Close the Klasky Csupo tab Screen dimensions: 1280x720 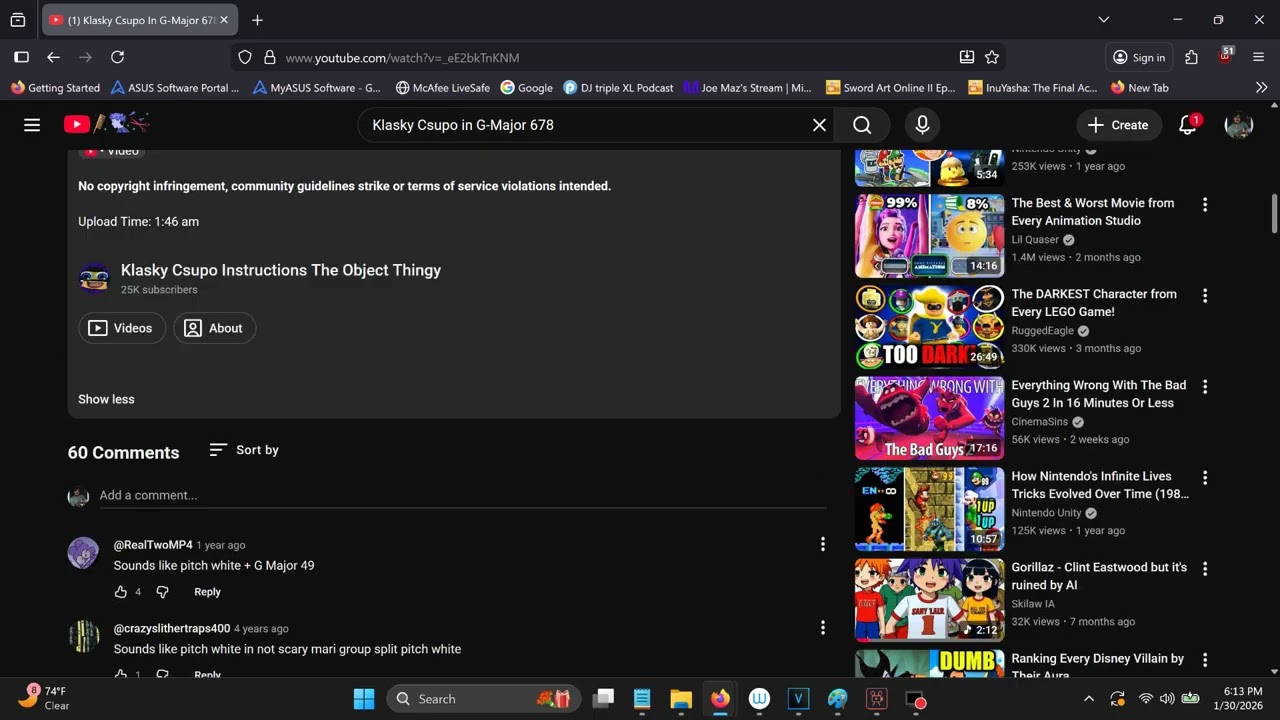coord(224,20)
